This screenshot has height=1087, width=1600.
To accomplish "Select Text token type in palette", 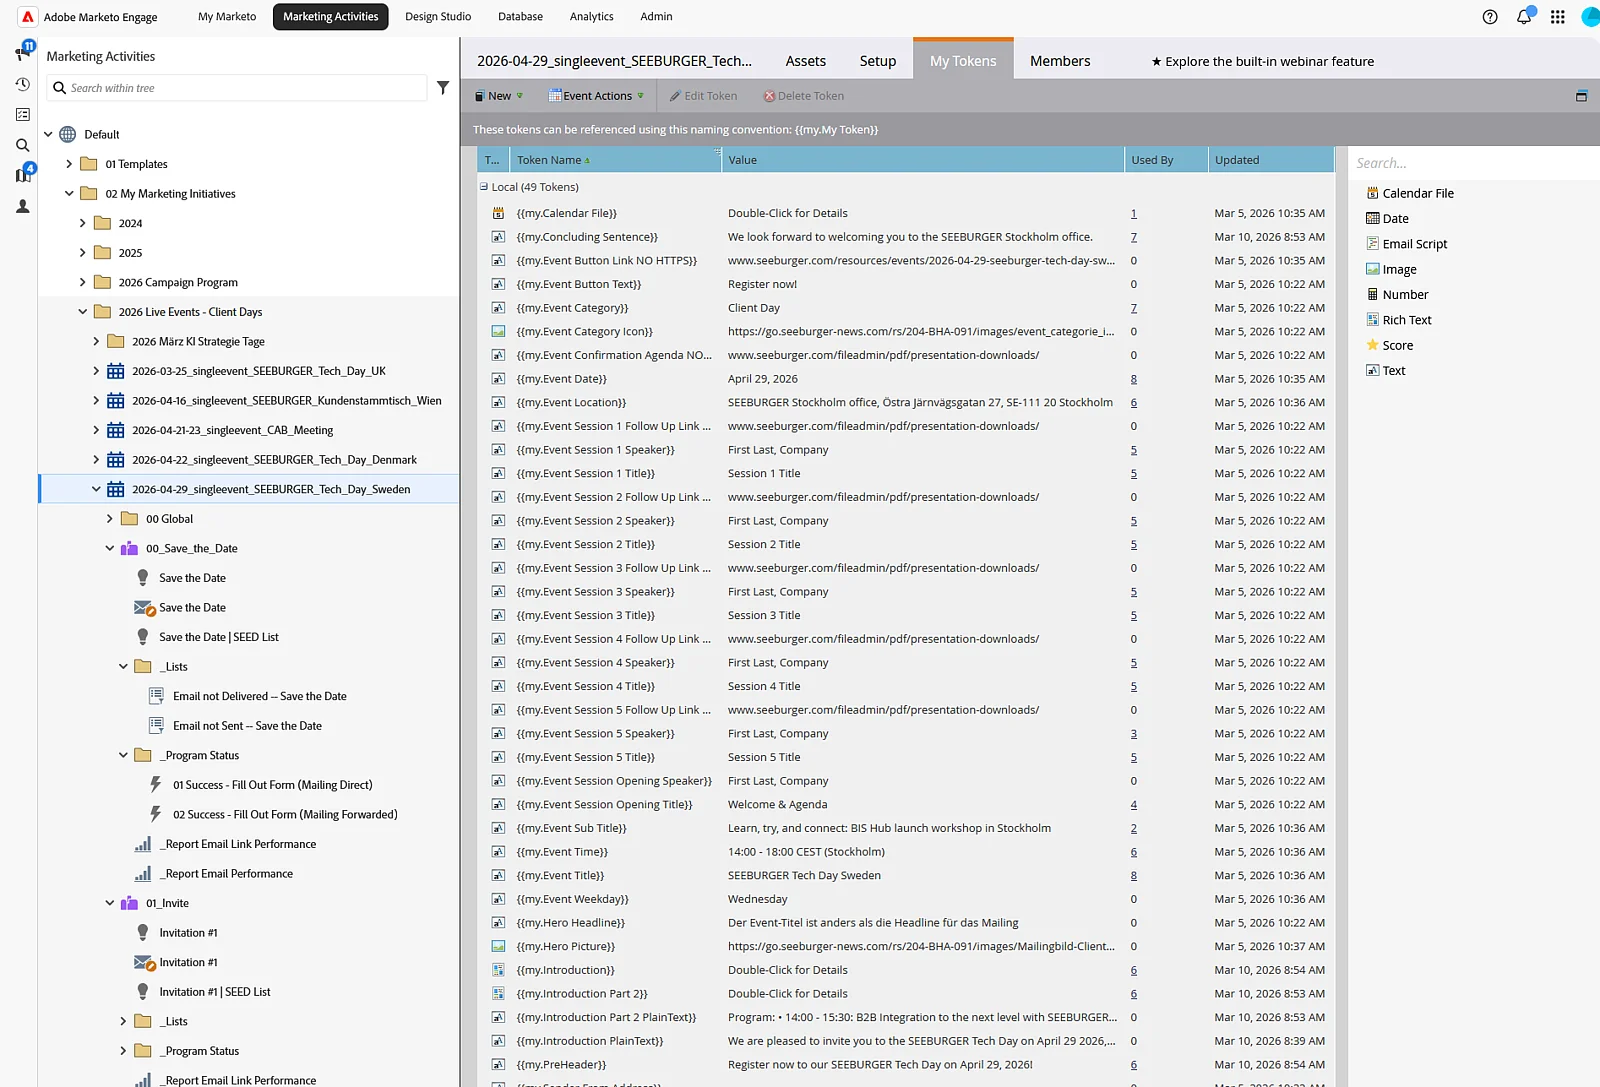I will coord(1386,371).
